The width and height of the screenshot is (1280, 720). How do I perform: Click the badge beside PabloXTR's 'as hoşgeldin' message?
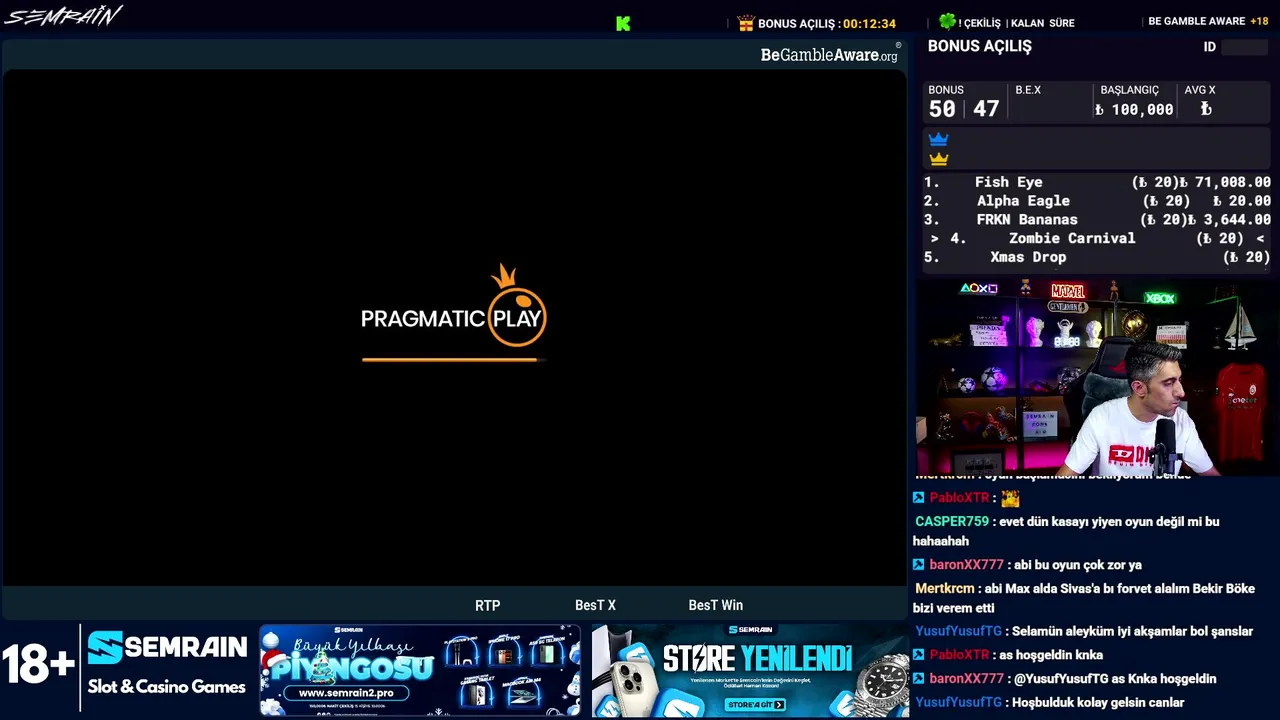point(919,655)
